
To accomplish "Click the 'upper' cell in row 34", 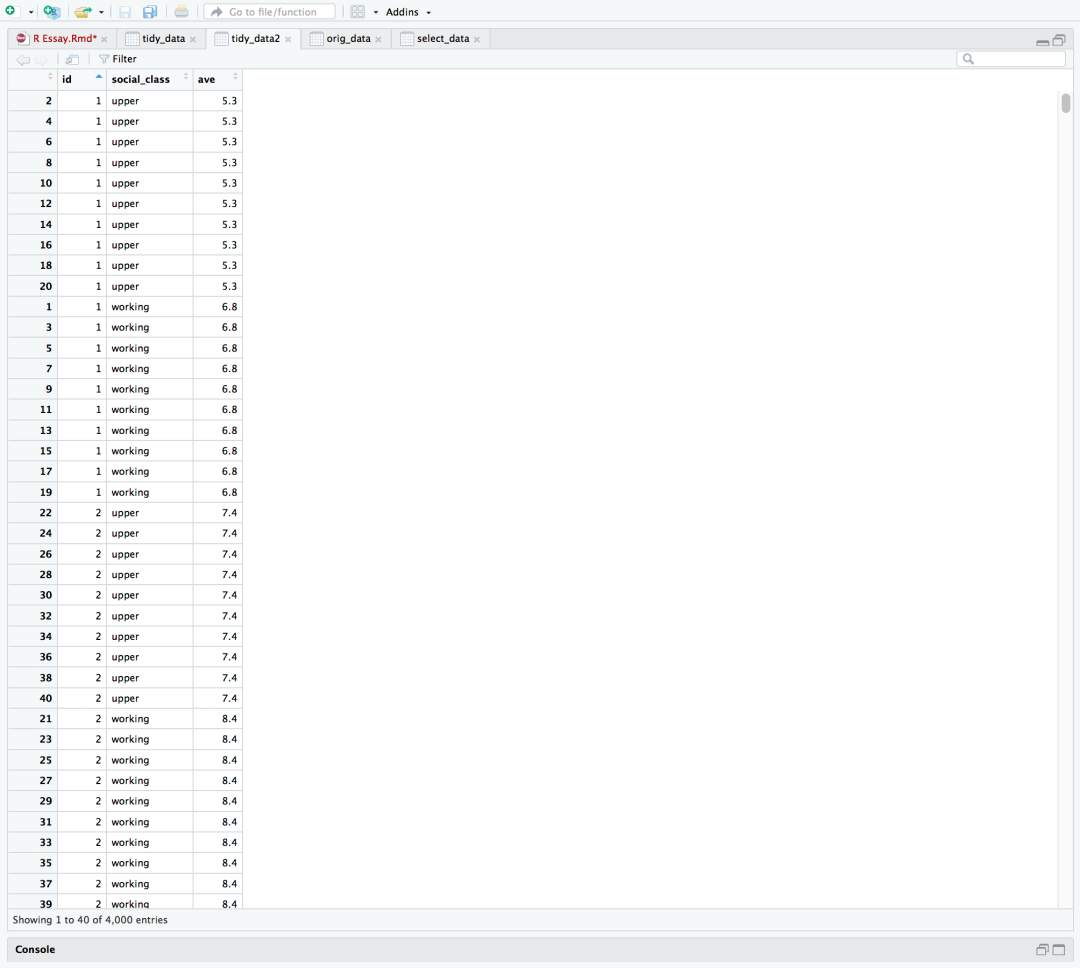I will (x=149, y=636).
